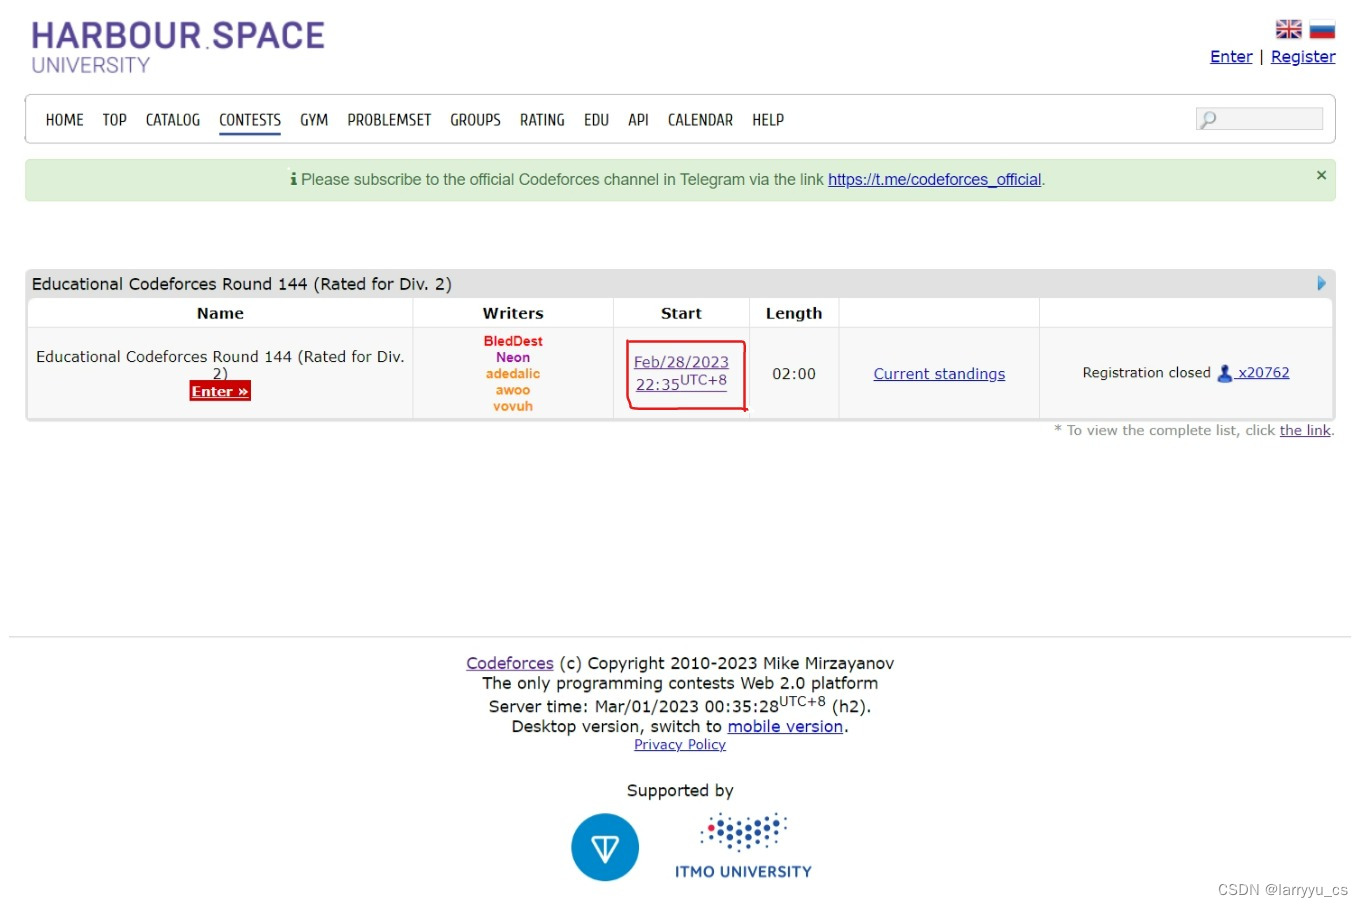Open the Privacy Policy link
Image resolution: width=1363 pixels, height=907 pixels.
[x=680, y=745]
